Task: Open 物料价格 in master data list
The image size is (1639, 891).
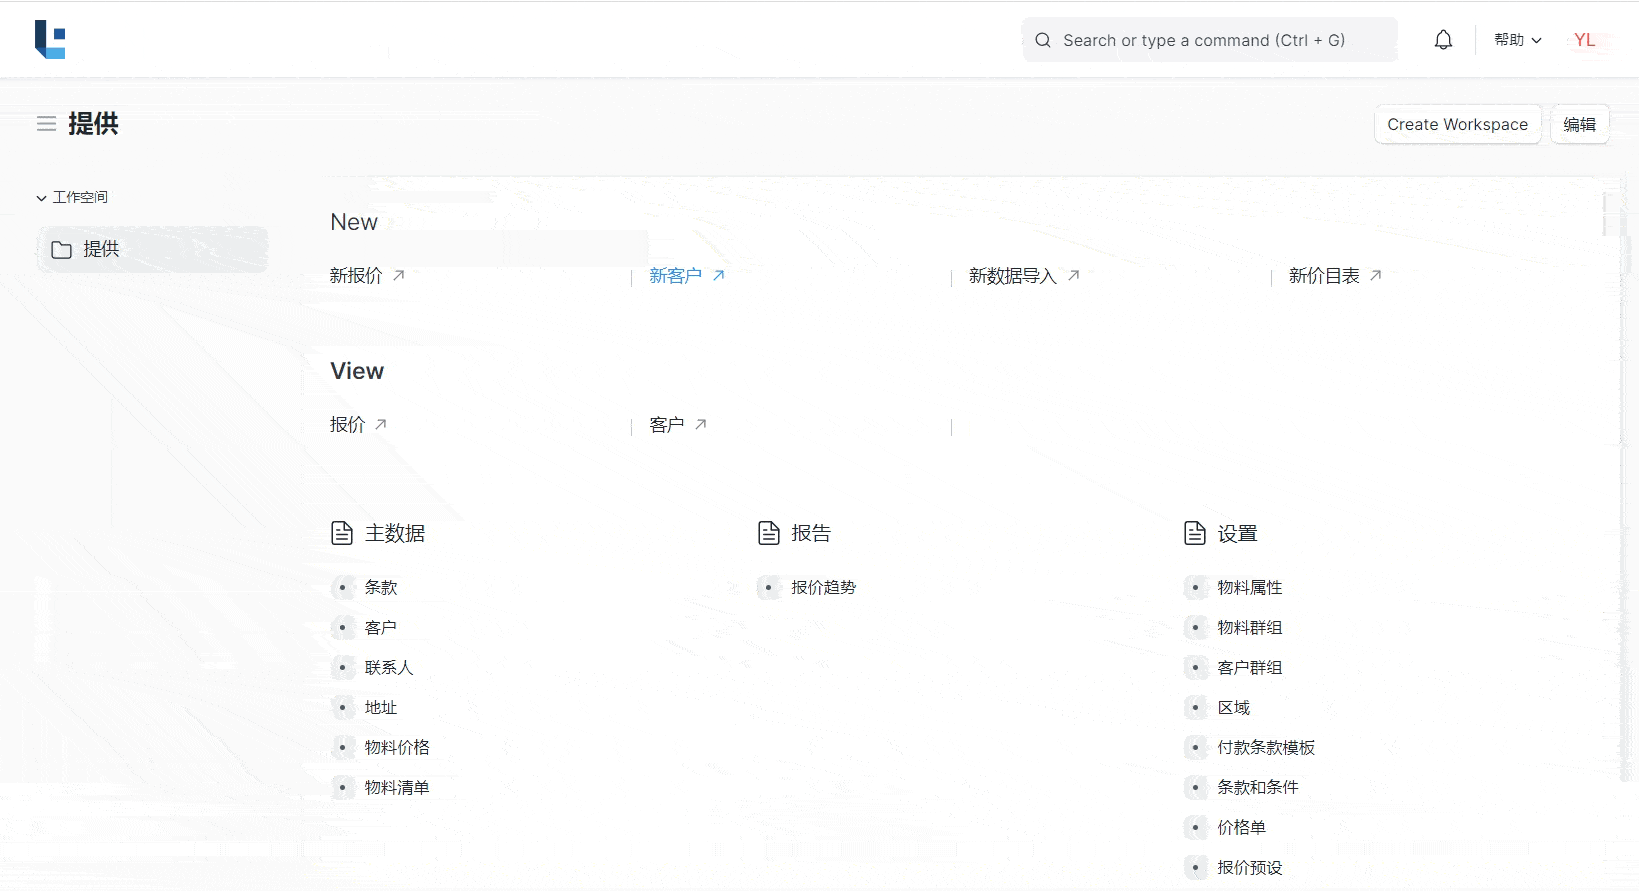Action: (x=397, y=748)
